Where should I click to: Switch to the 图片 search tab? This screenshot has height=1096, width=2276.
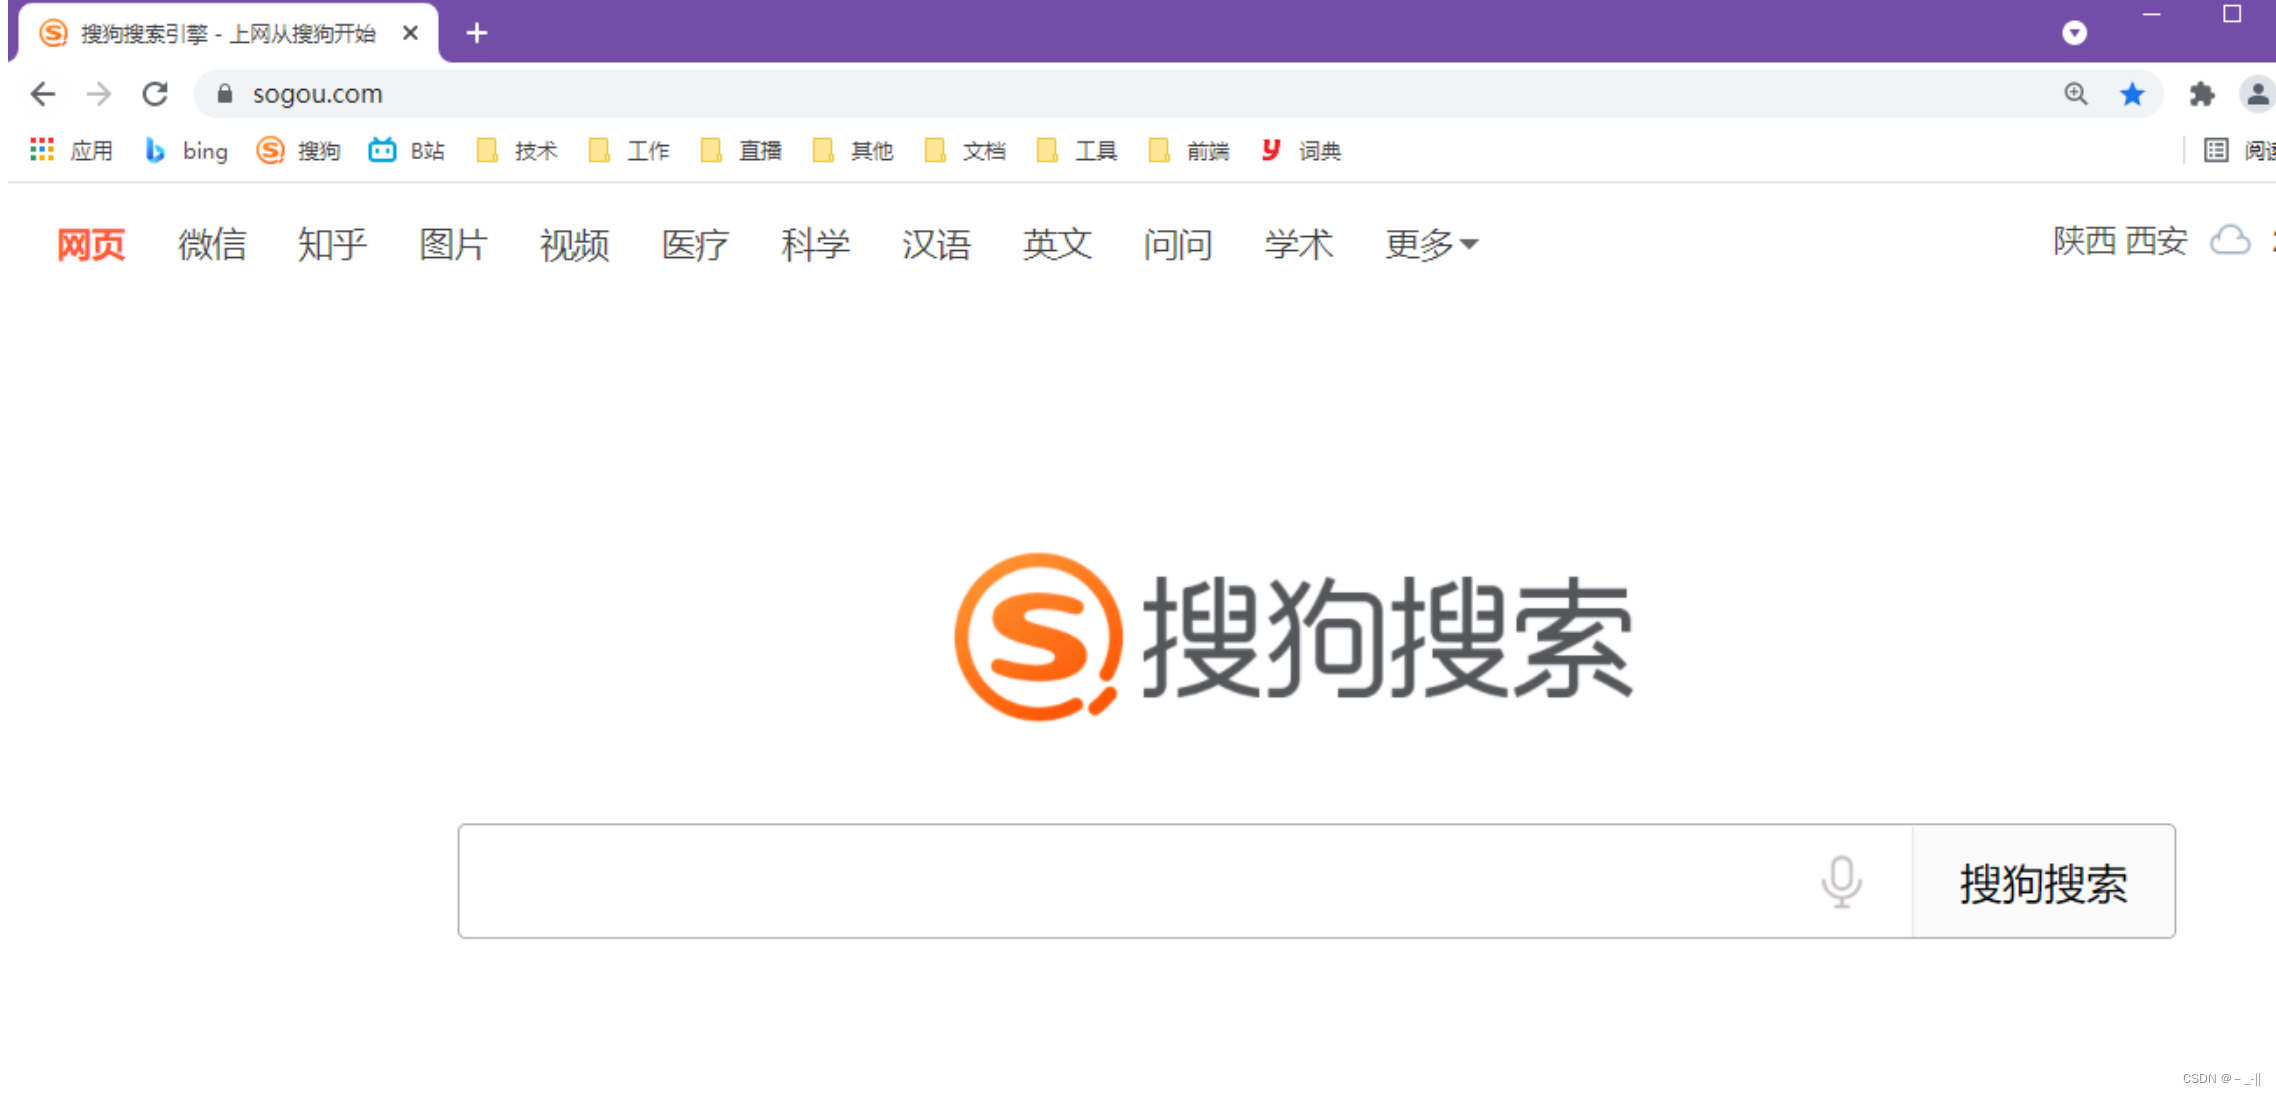pos(453,244)
